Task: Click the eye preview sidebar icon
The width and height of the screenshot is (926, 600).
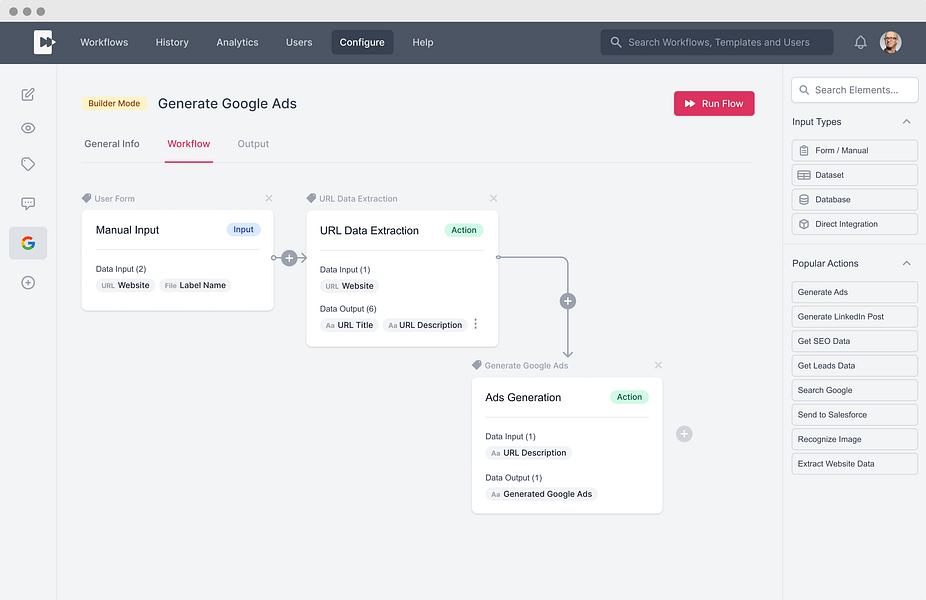Action: coord(28,128)
